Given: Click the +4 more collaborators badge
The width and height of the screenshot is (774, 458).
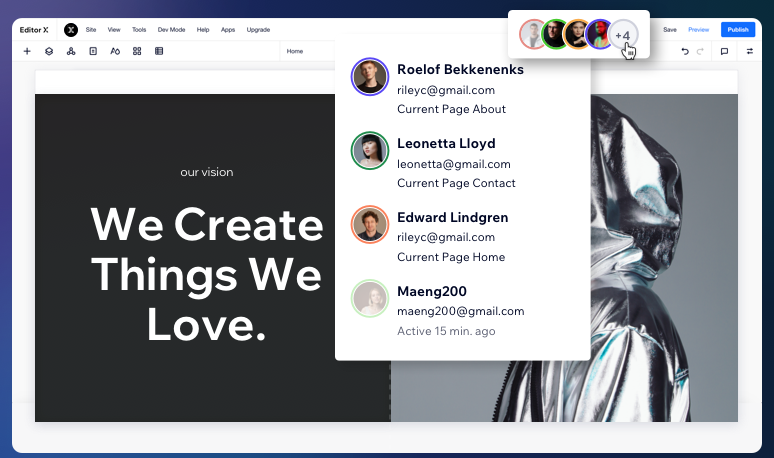Looking at the screenshot, I should pyautogui.click(x=623, y=35).
